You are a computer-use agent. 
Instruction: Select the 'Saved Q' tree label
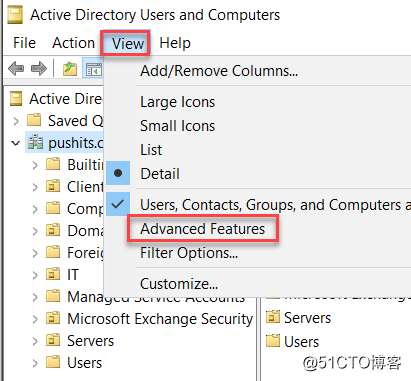coord(76,120)
